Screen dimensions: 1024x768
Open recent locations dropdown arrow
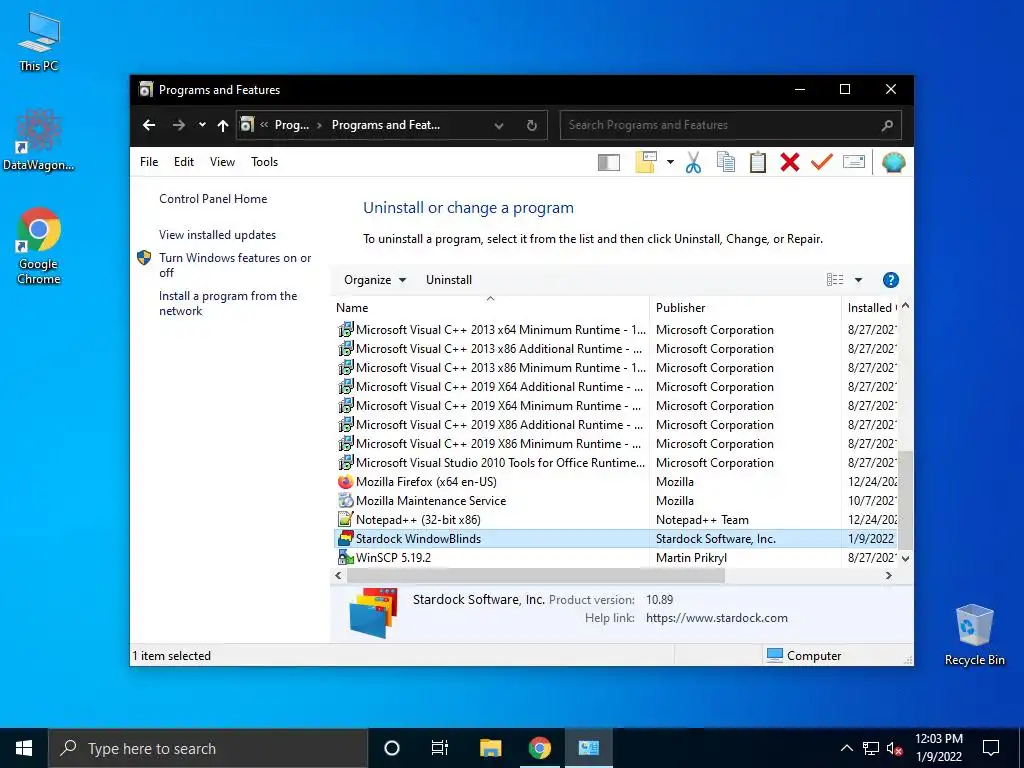(x=202, y=125)
